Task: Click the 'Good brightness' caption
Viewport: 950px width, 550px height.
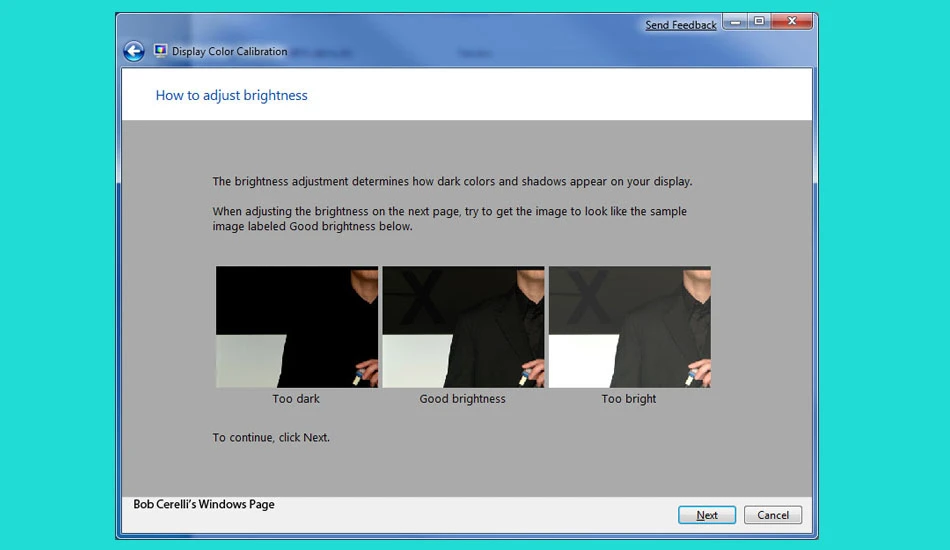Action: [462, 399]
